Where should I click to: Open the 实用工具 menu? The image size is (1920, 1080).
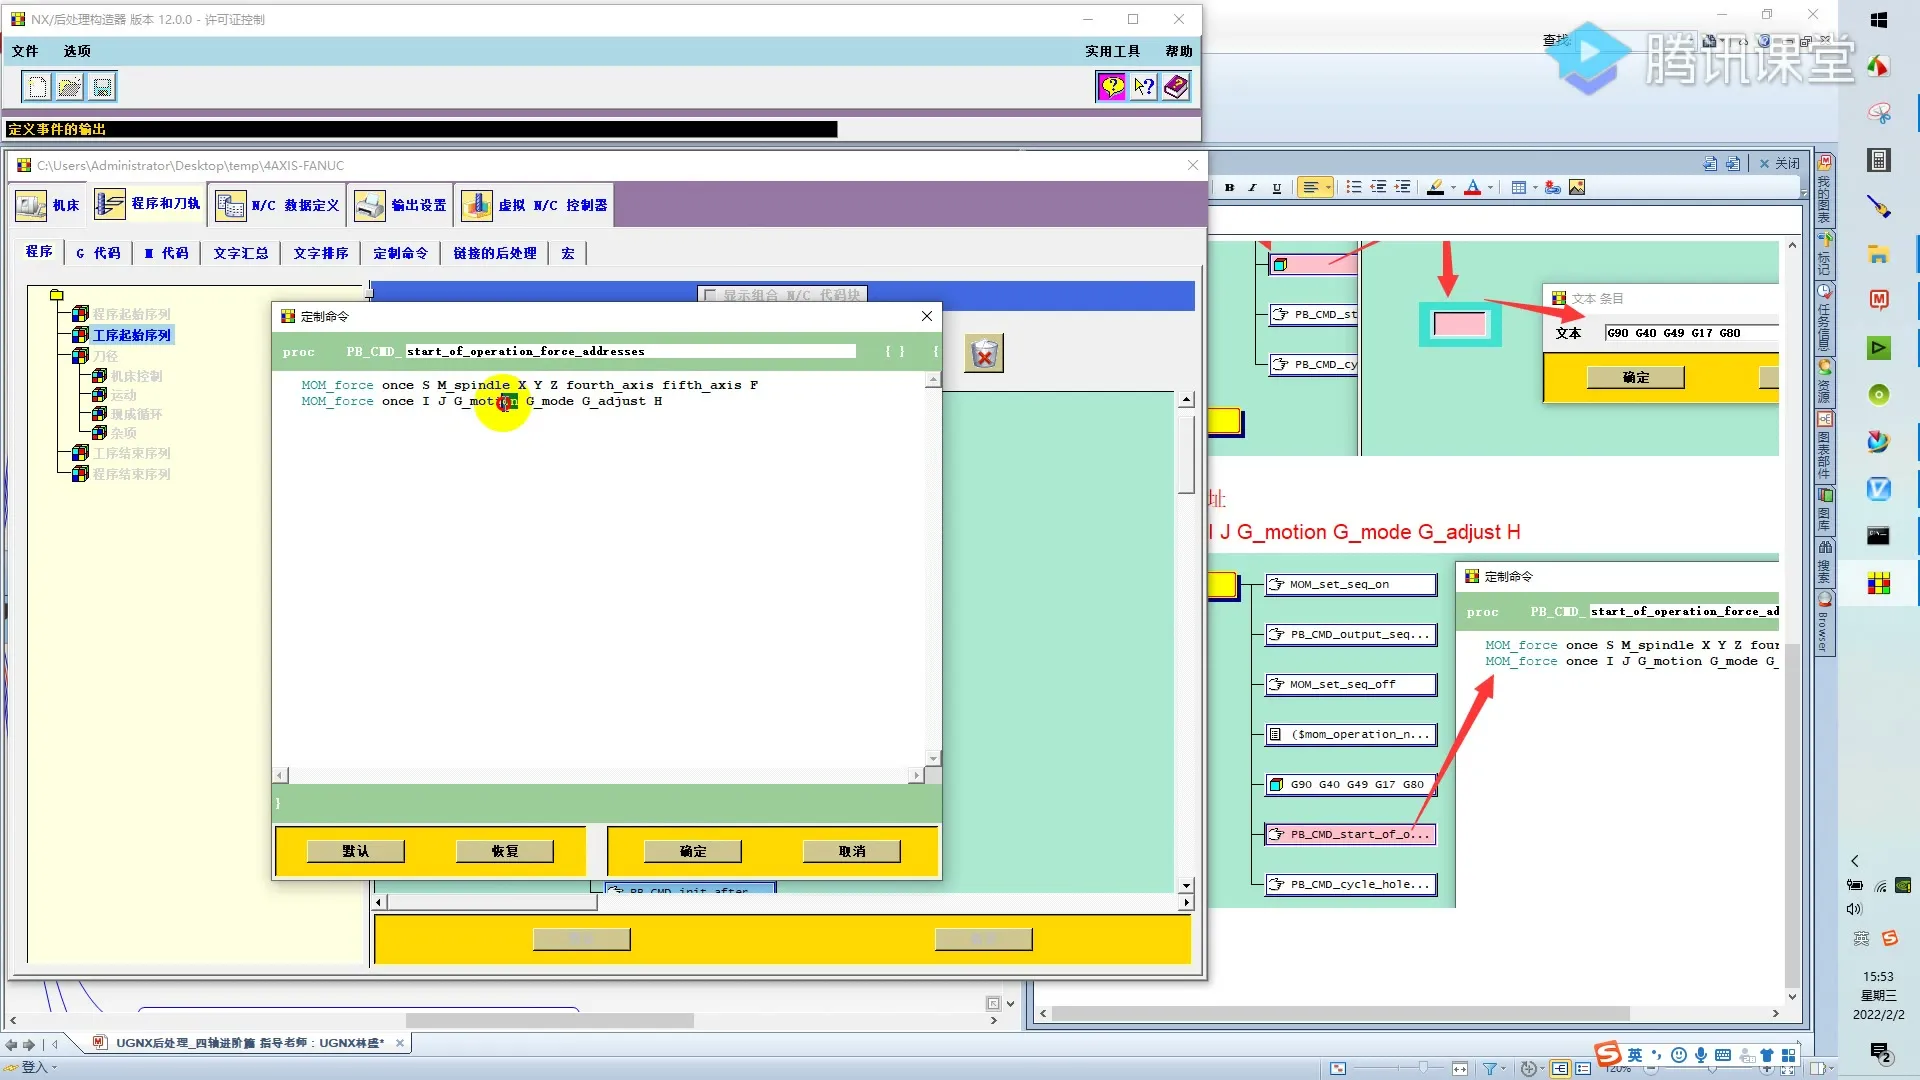pos(1112,51)
